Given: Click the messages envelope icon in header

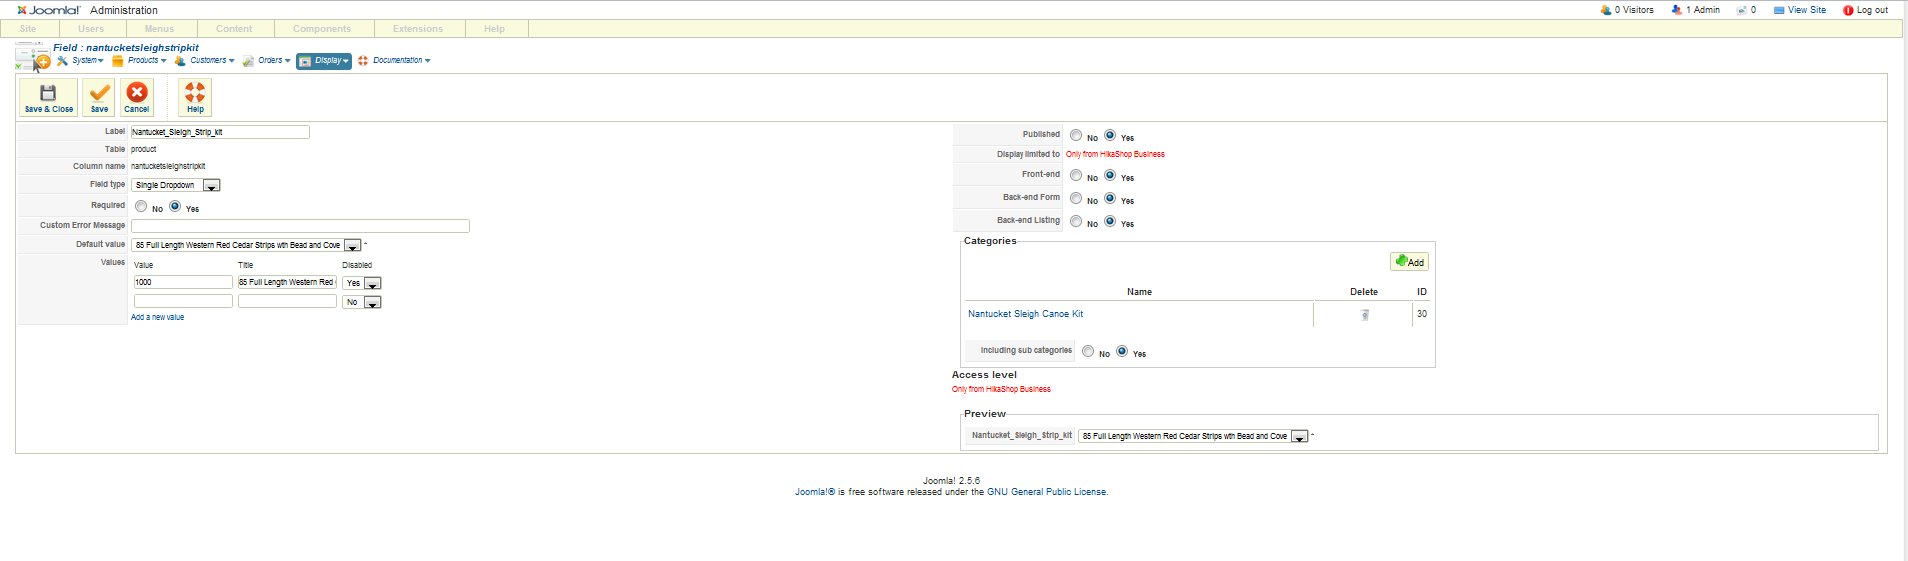Looking at the screenshot, I should click(1741, 10).
